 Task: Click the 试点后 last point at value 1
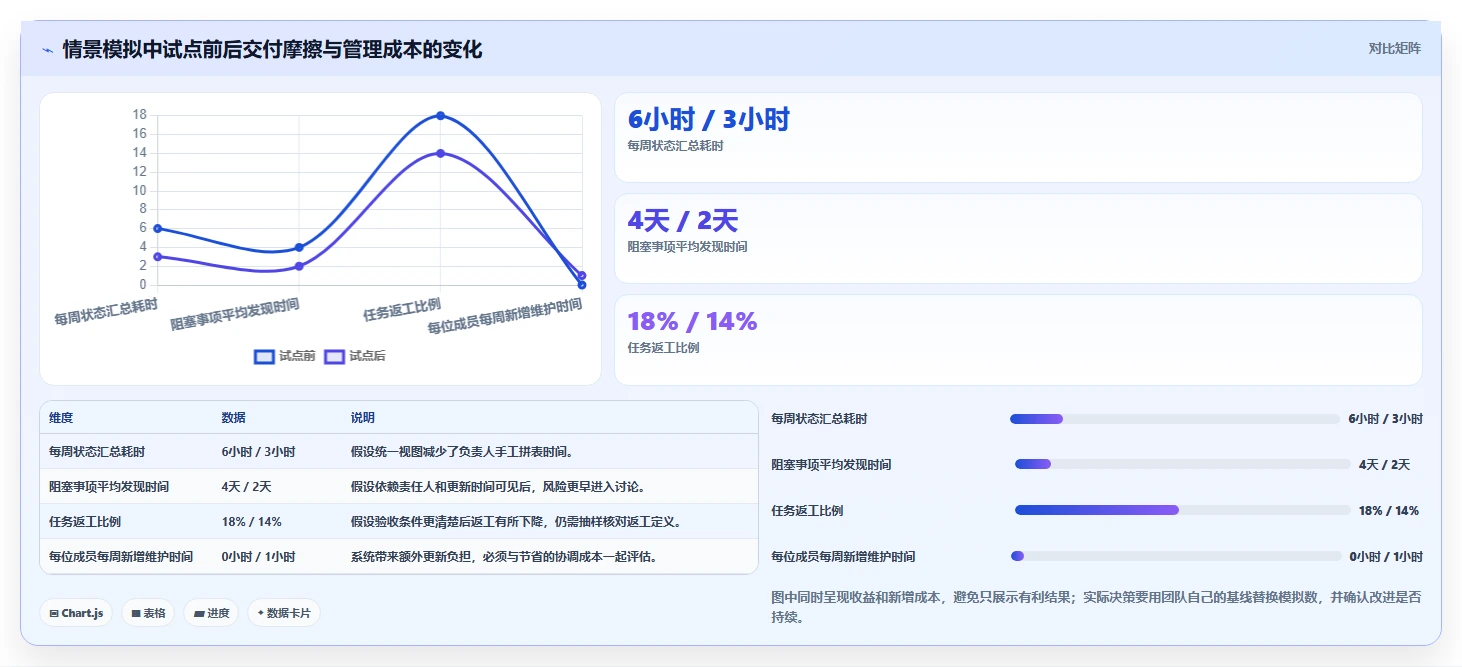[x=582, y=275]
